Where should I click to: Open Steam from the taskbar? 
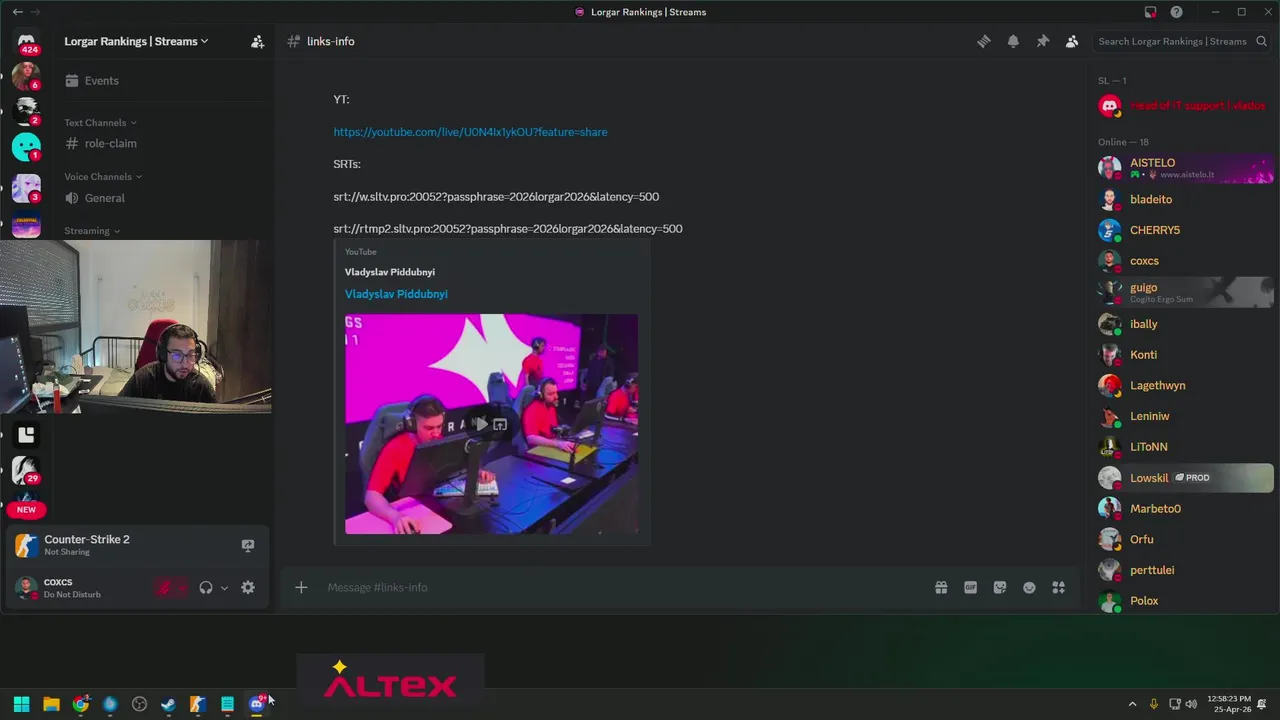point(168,704)
